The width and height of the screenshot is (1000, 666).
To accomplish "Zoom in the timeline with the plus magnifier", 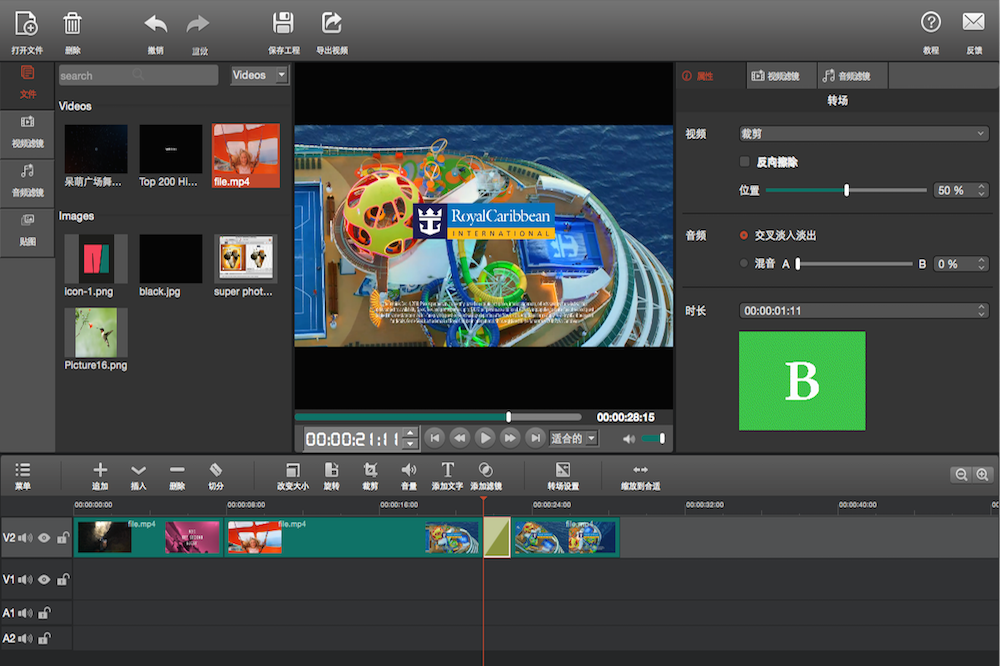I will [x=982, y=475].
